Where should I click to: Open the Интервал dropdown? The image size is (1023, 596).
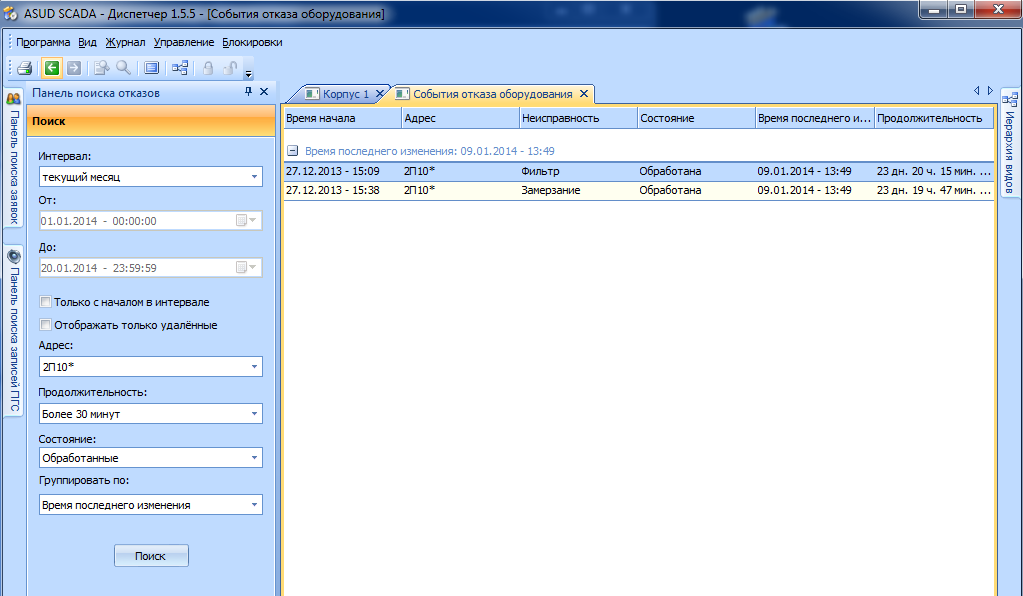tap(254, 178)
